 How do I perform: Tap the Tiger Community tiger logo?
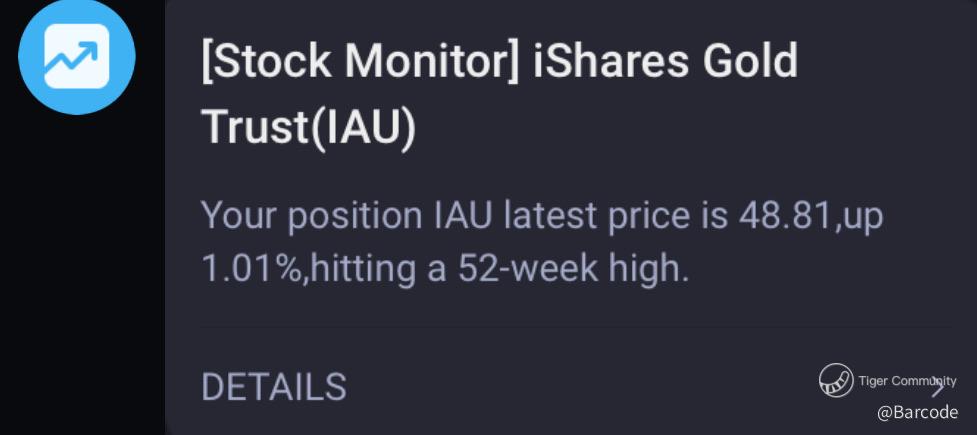pos(836,380)
